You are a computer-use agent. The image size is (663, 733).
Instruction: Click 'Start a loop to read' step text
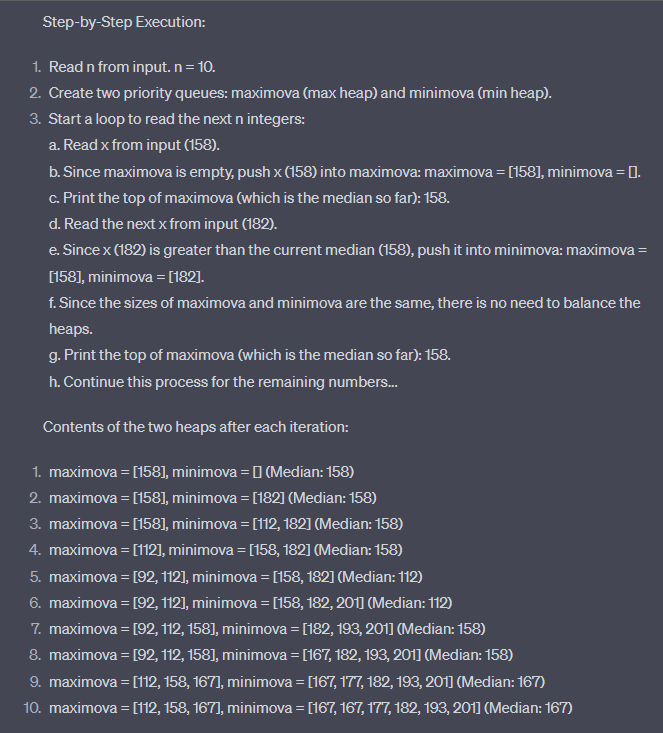tap(176, 119)
